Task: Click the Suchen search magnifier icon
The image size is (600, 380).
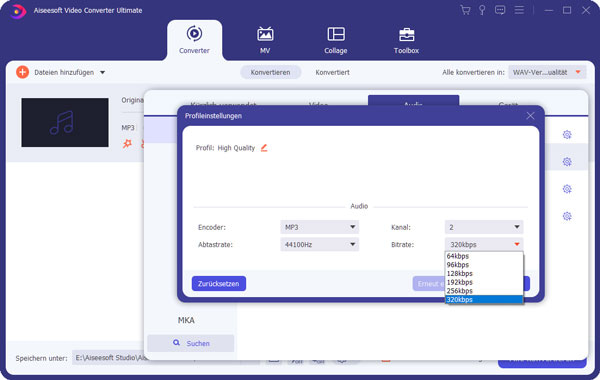Action: (176, 343)
